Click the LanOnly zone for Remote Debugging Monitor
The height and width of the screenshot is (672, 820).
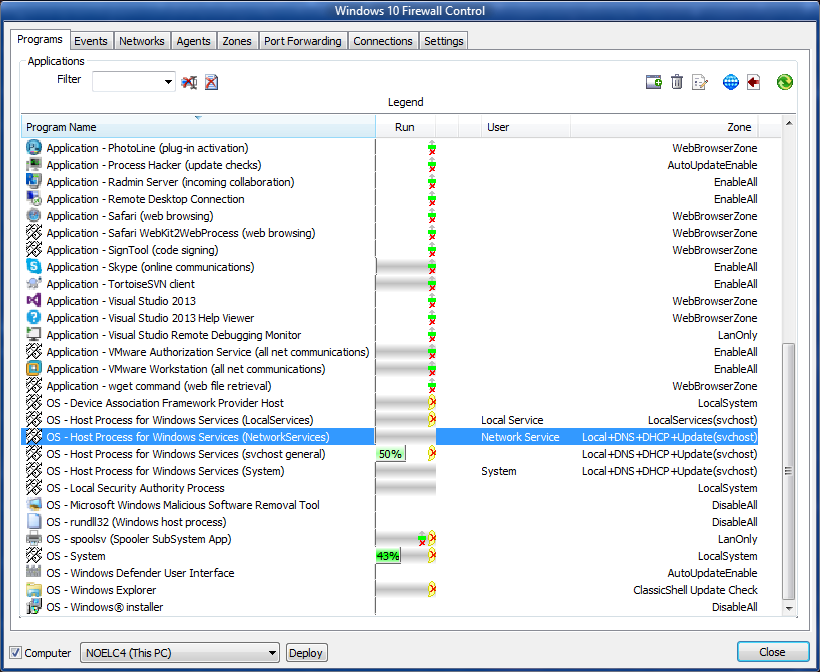click(x=737, y=335)
